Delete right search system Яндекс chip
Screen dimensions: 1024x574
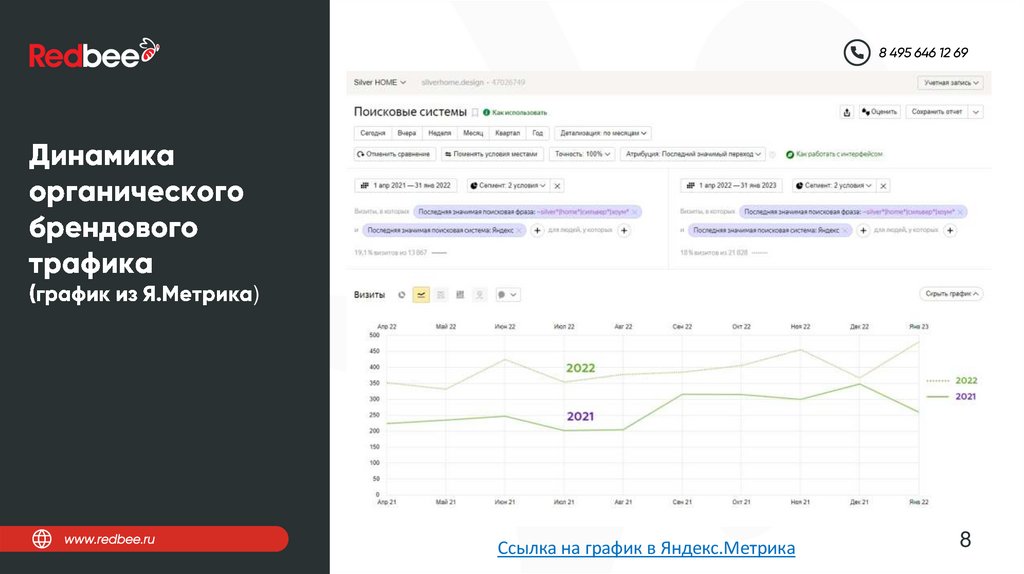[845, 231]
